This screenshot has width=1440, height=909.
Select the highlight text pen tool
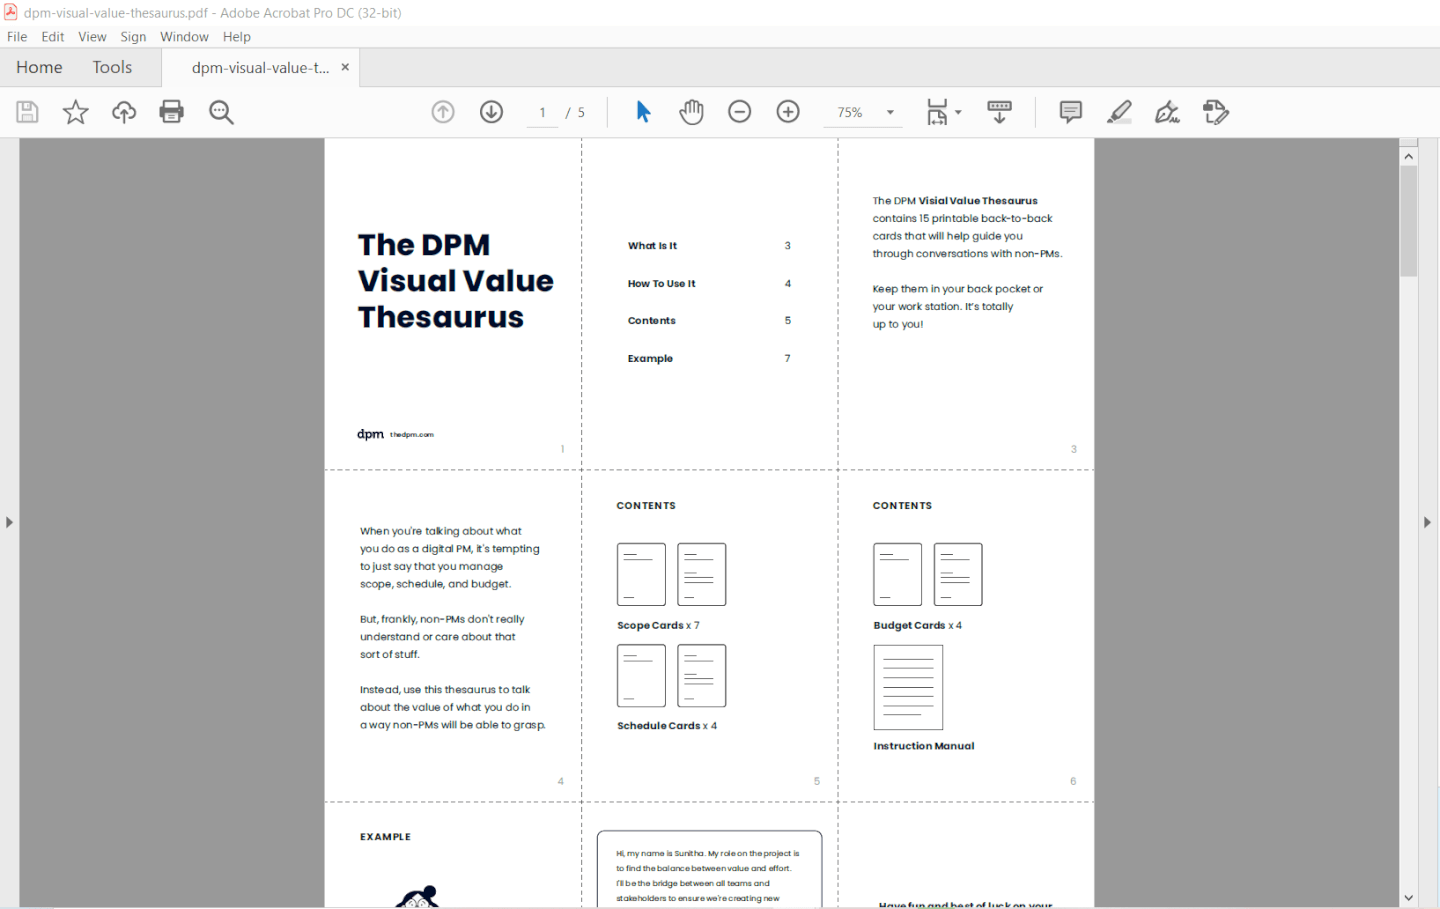pyautogui.click(x=1119, y=112)
